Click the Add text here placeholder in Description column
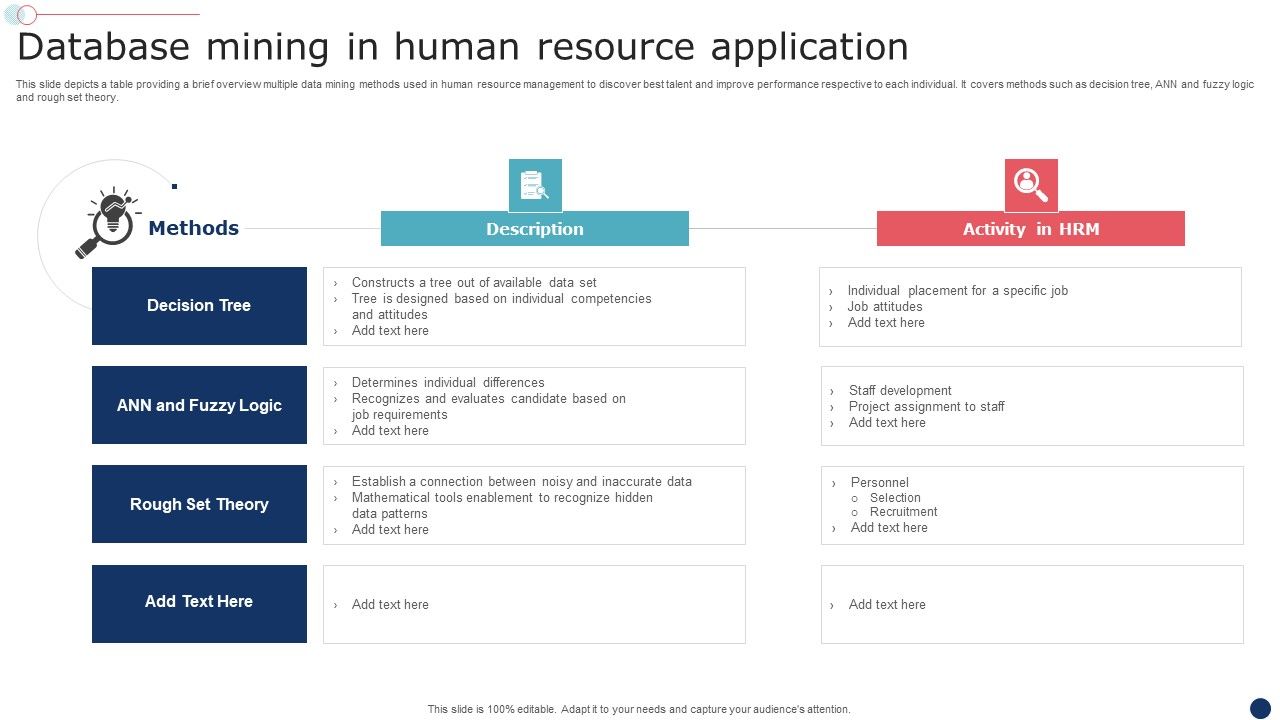Image resolution: width=1280 pixels, height=720 pixels. coord(389,604)
